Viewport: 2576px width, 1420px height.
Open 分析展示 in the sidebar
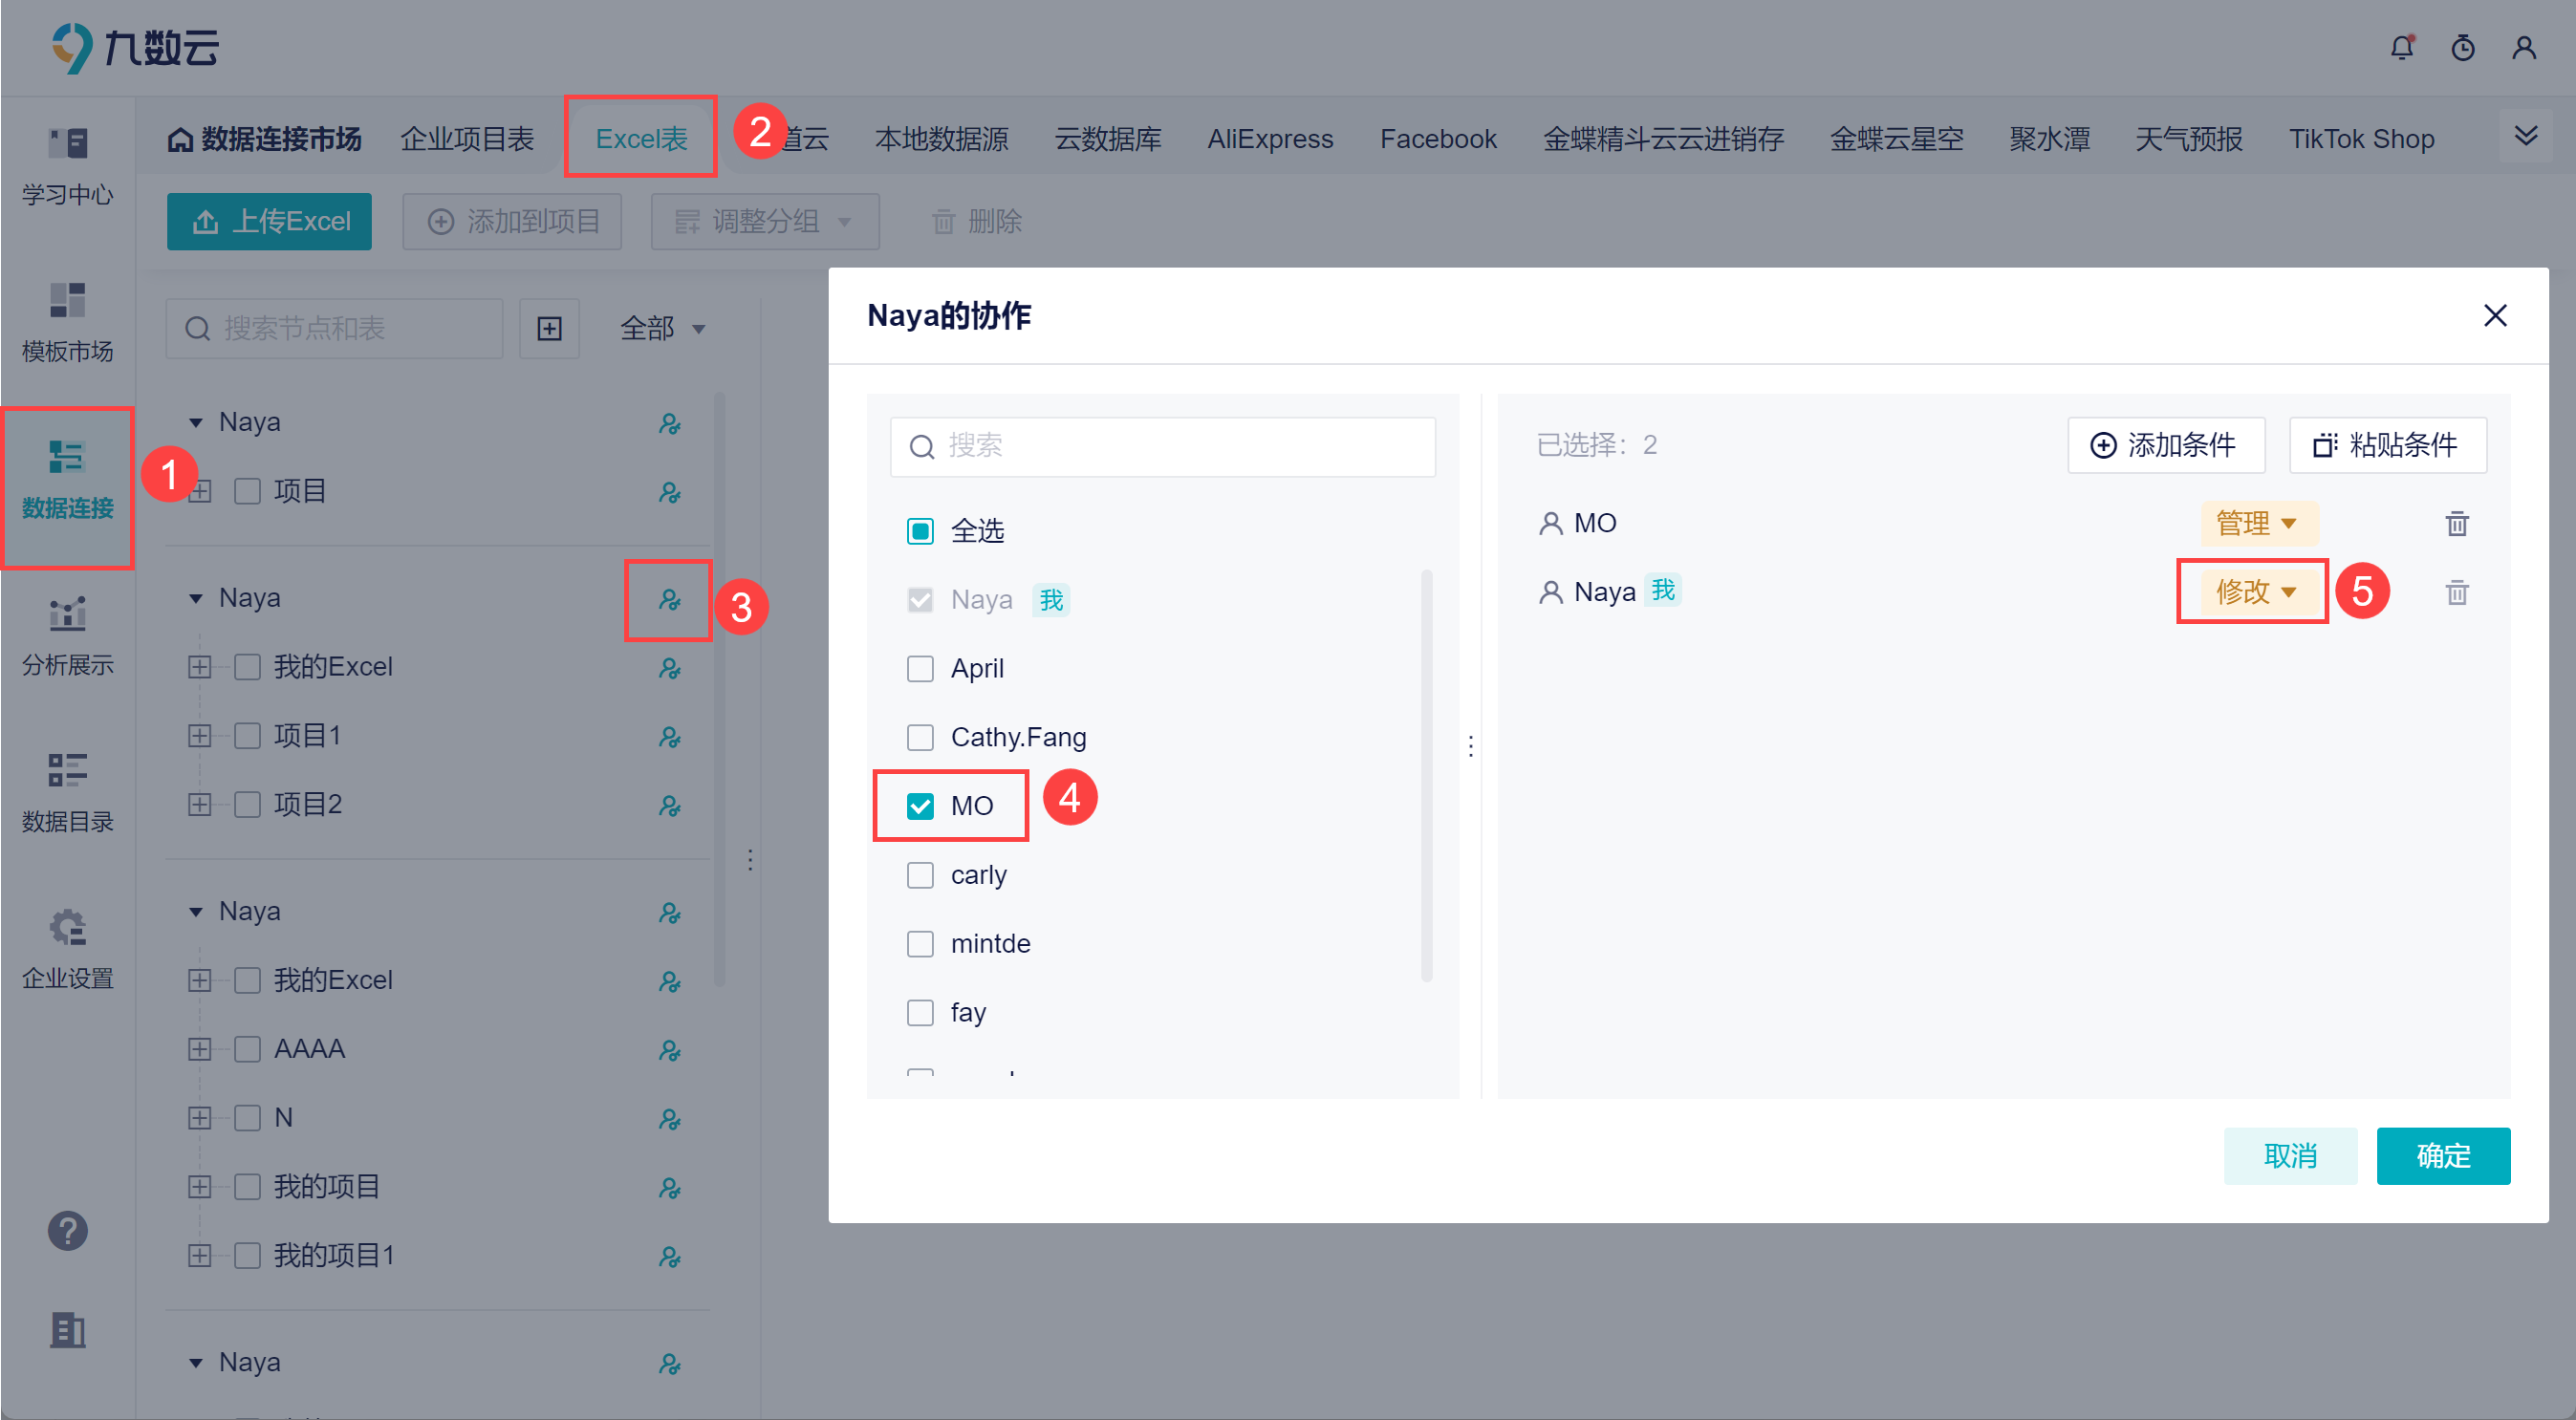(67, 636)
